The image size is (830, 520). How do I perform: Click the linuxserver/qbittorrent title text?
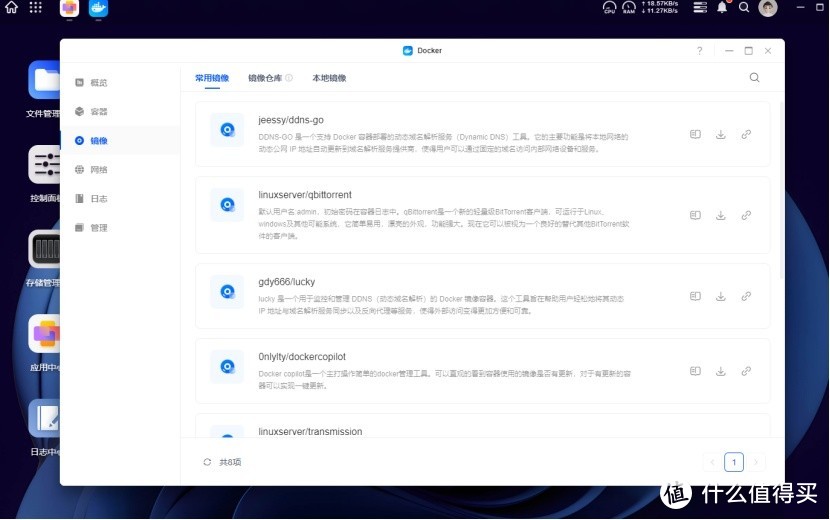[x=305, y=195]
